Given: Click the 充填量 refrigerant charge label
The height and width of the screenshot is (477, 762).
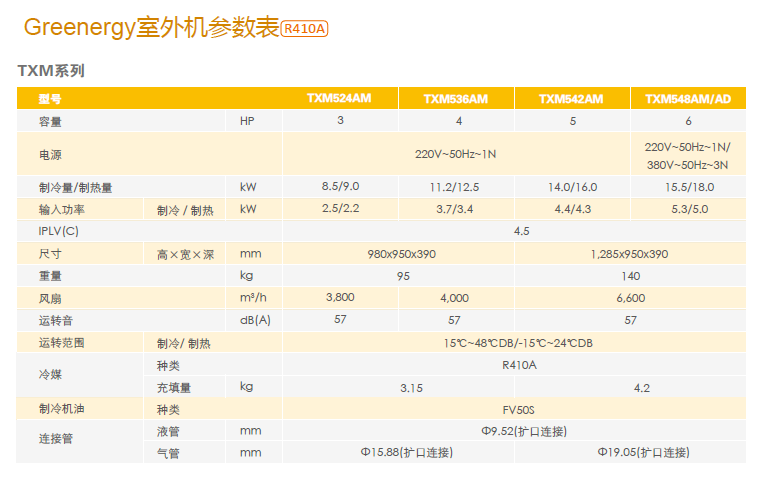Looking at the screenshot, I should click(x=173, y=386).
